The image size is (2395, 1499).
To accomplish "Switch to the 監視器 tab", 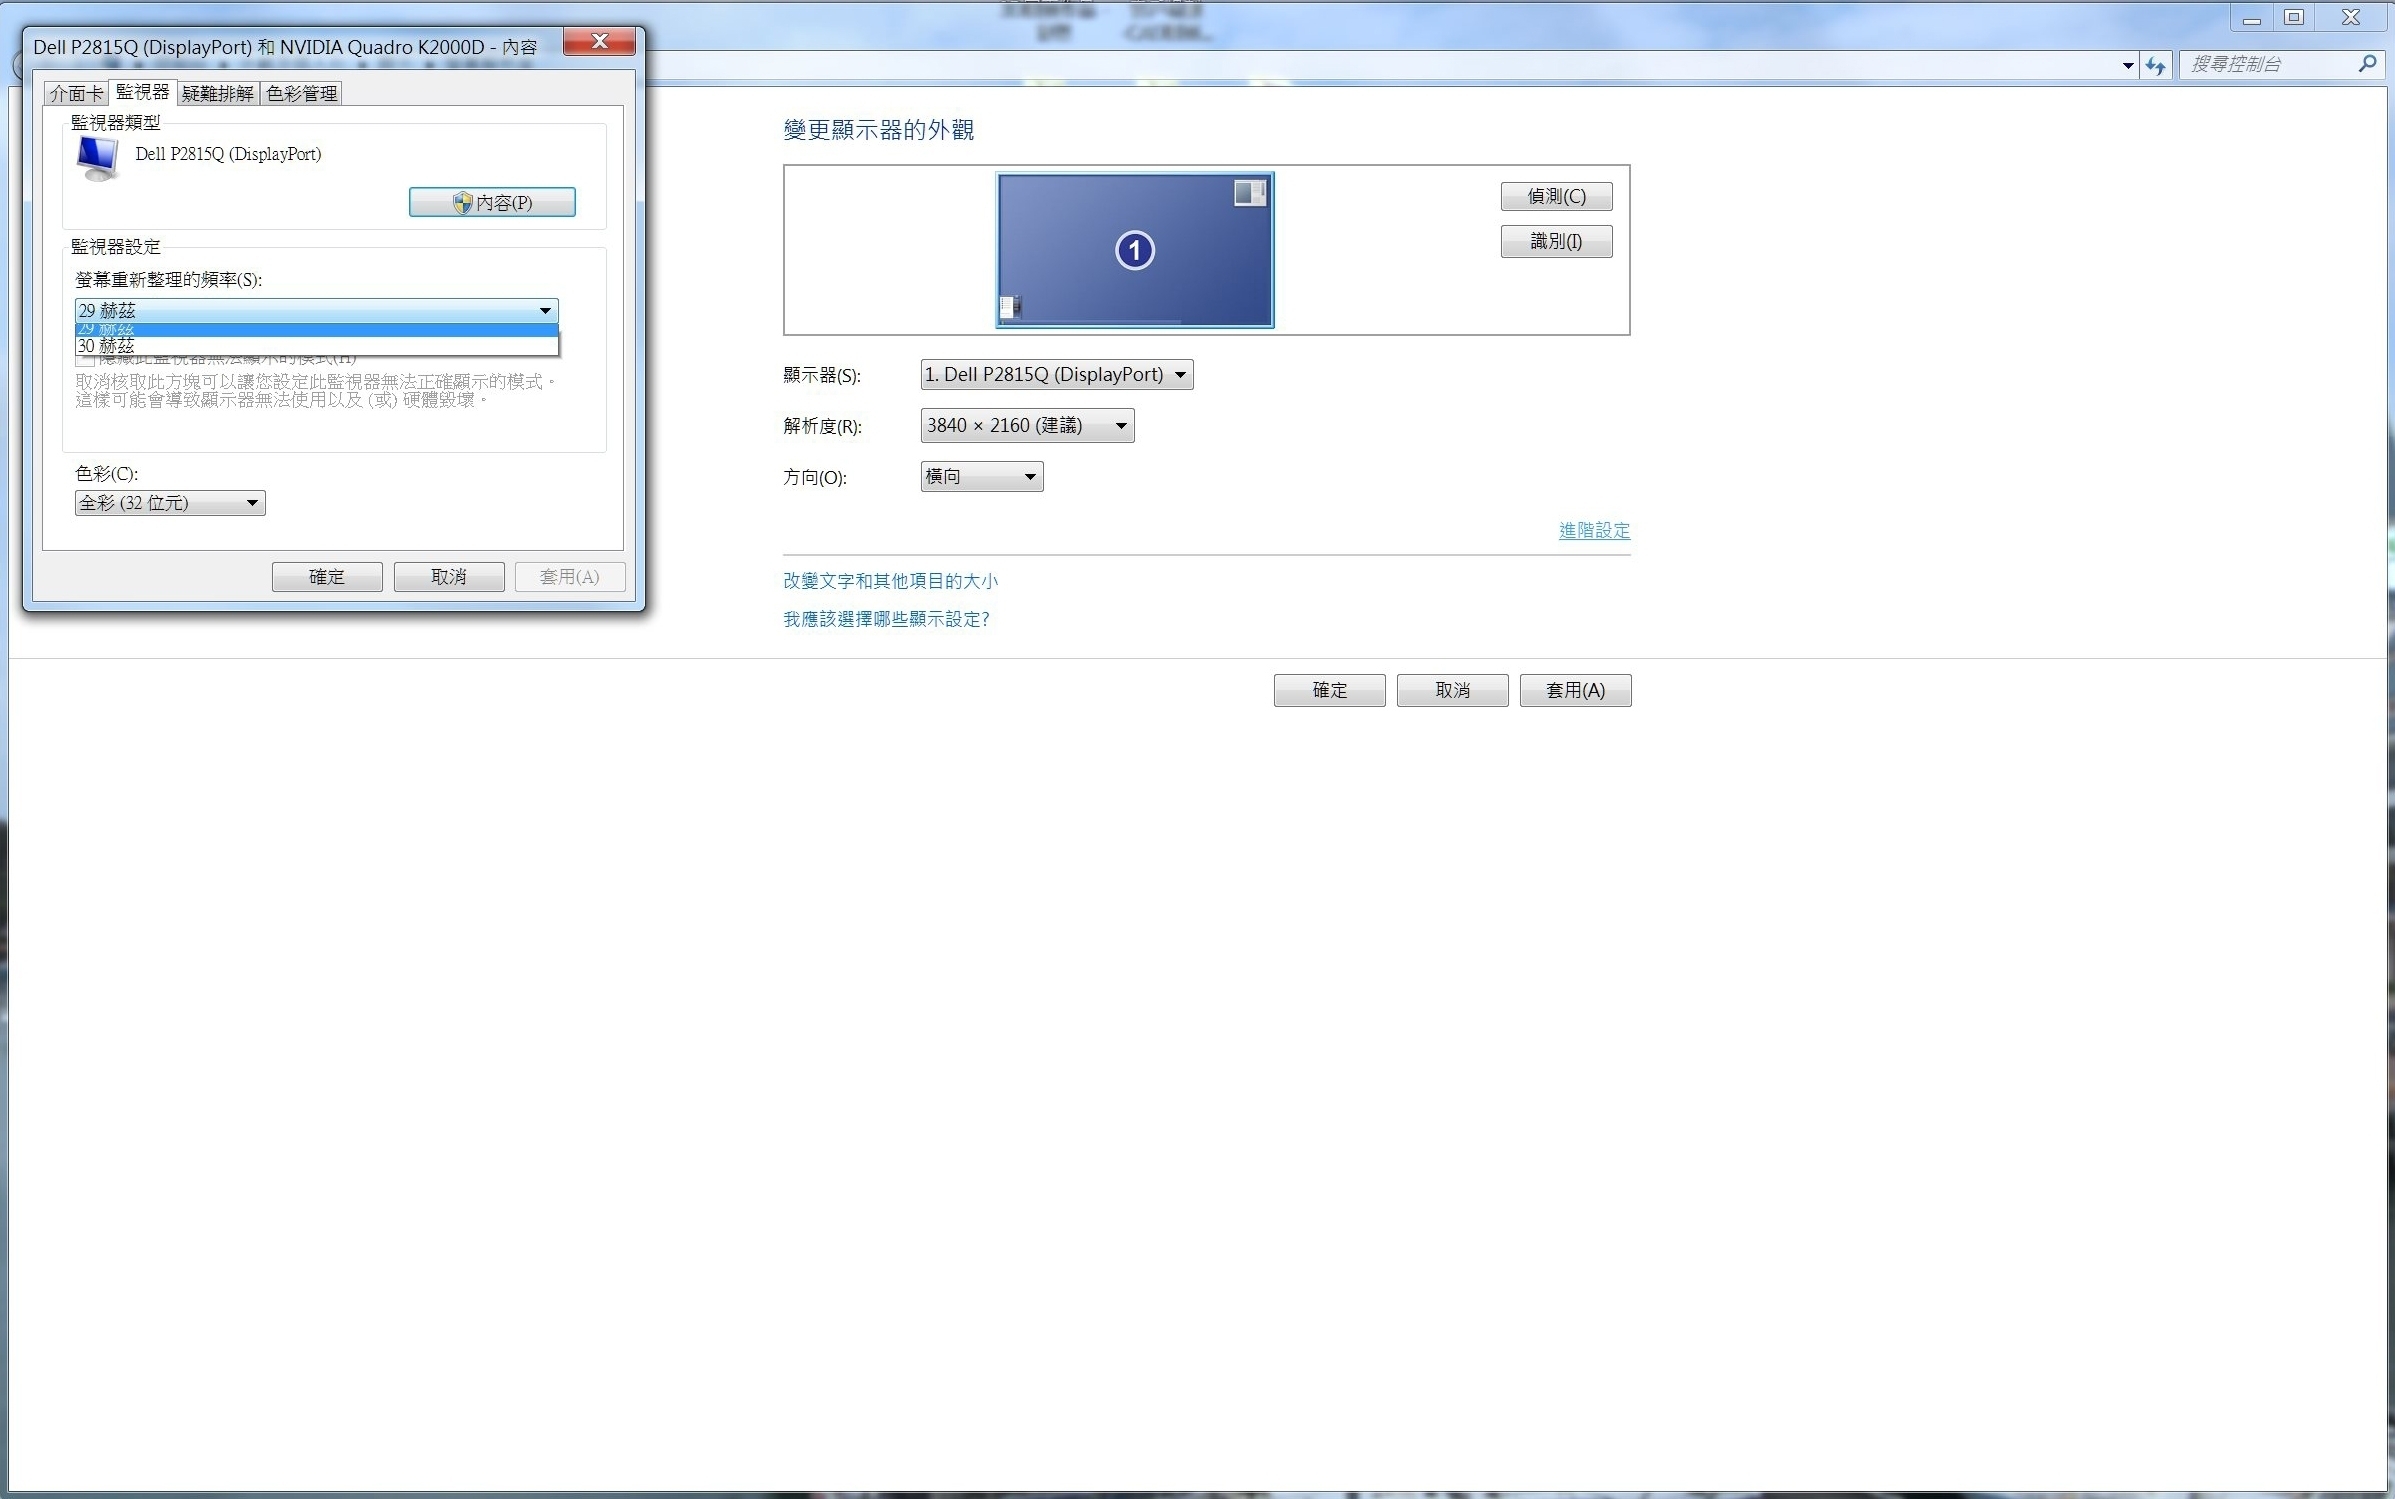I will coord(143,92).
